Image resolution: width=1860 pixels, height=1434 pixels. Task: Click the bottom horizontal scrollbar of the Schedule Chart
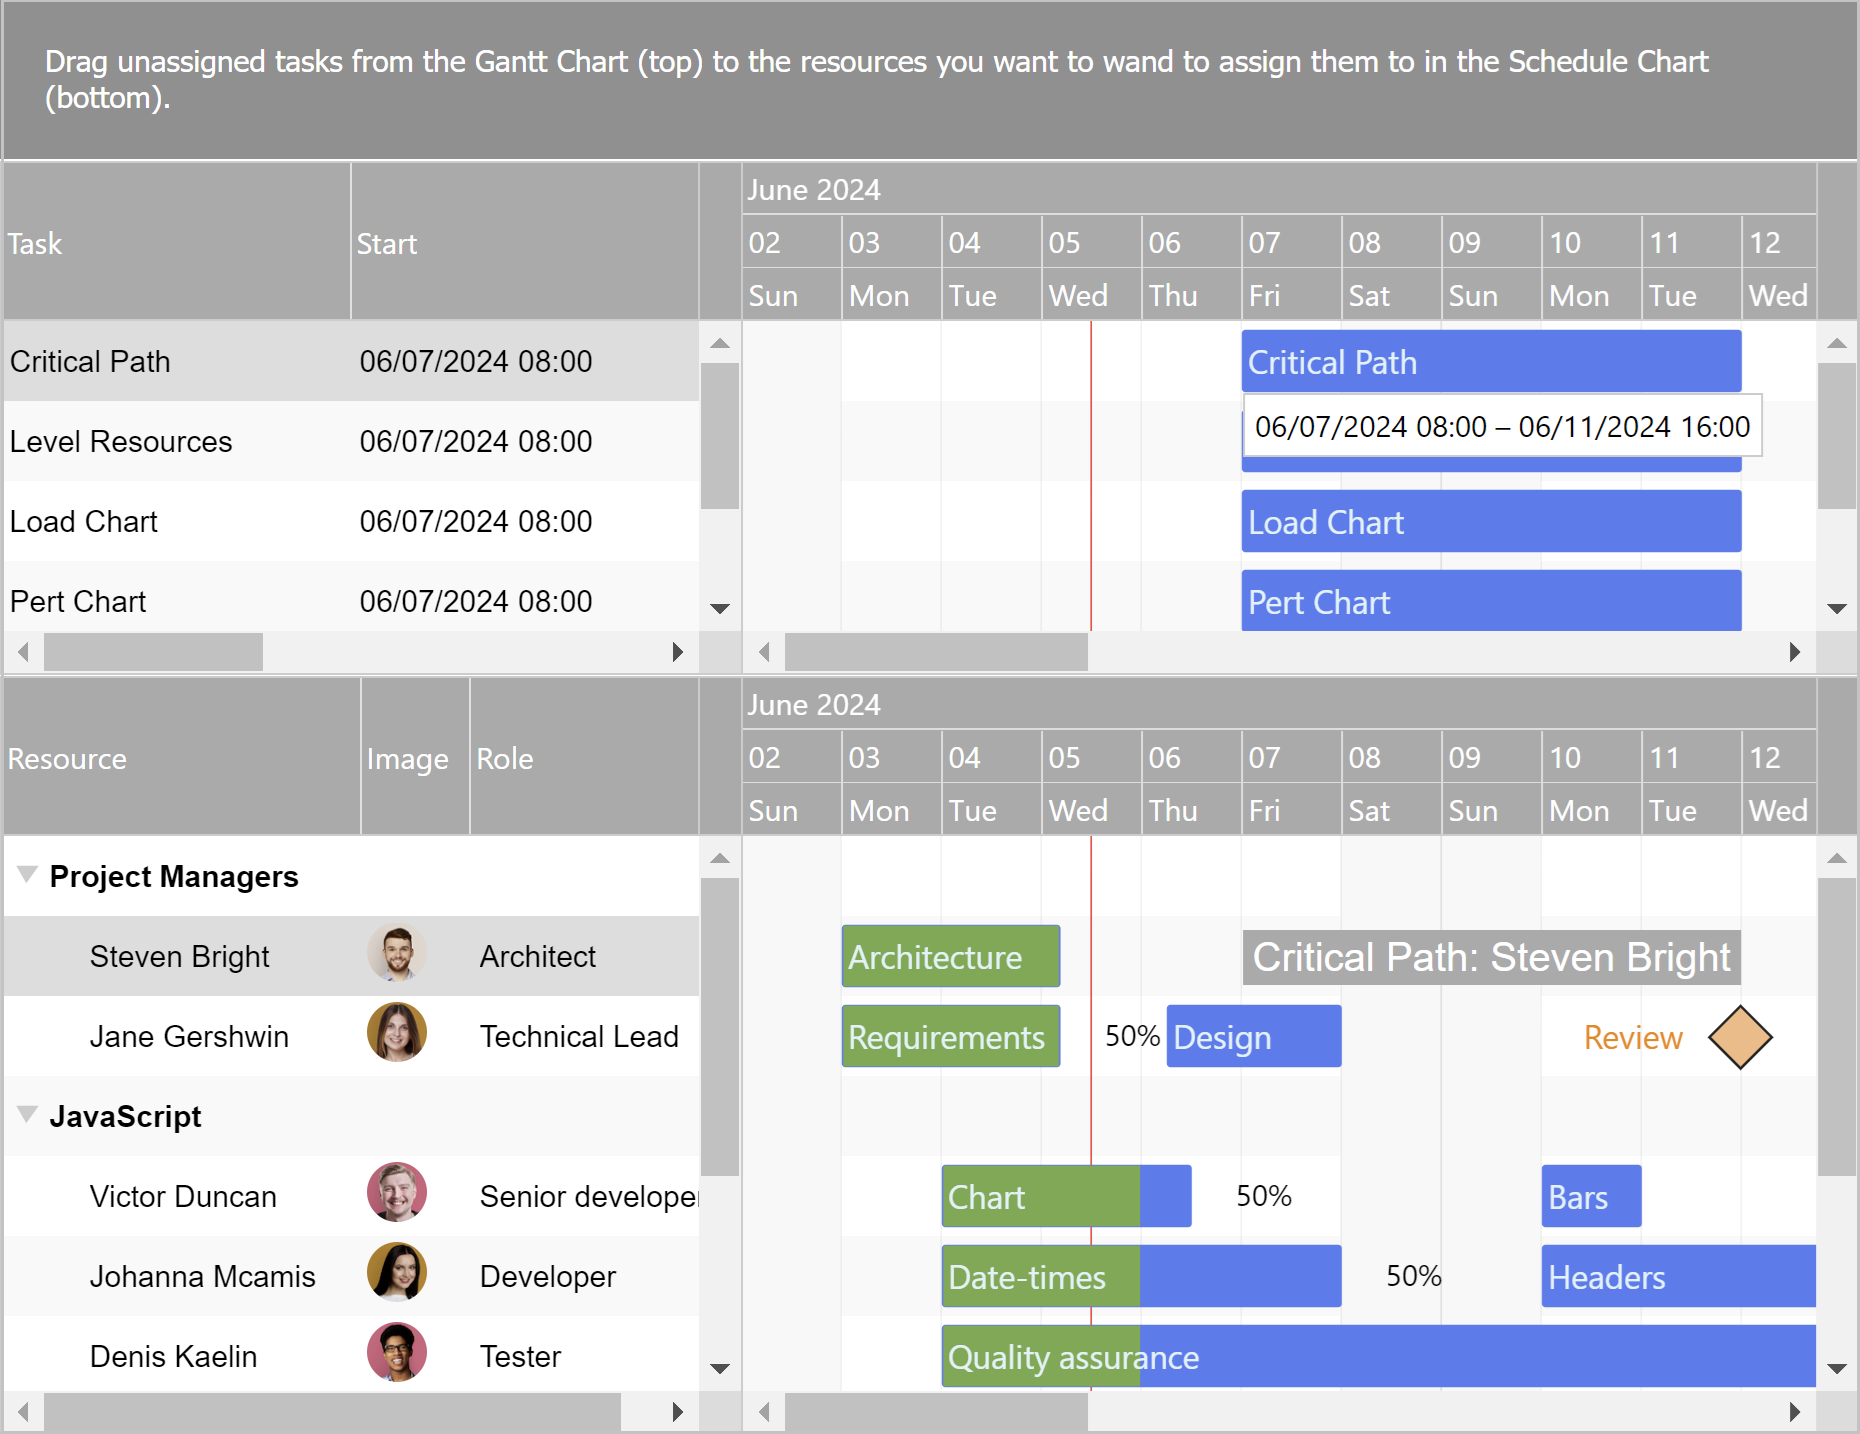pos(935,1413)
